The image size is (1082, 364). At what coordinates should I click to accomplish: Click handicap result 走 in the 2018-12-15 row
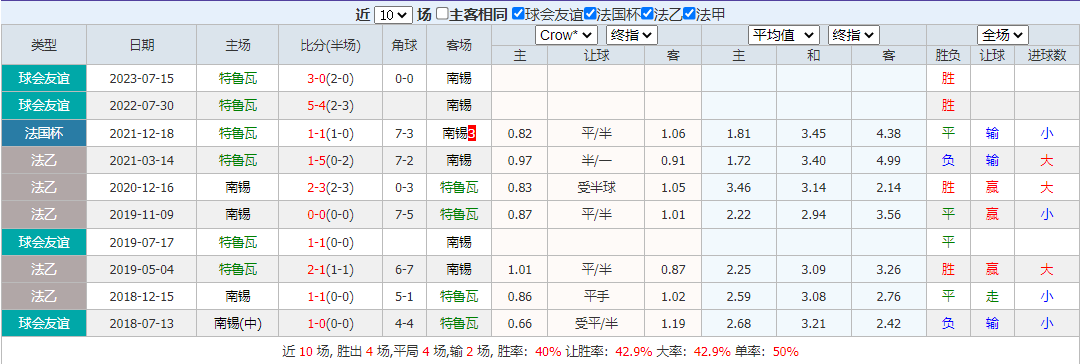click(992, 296)
